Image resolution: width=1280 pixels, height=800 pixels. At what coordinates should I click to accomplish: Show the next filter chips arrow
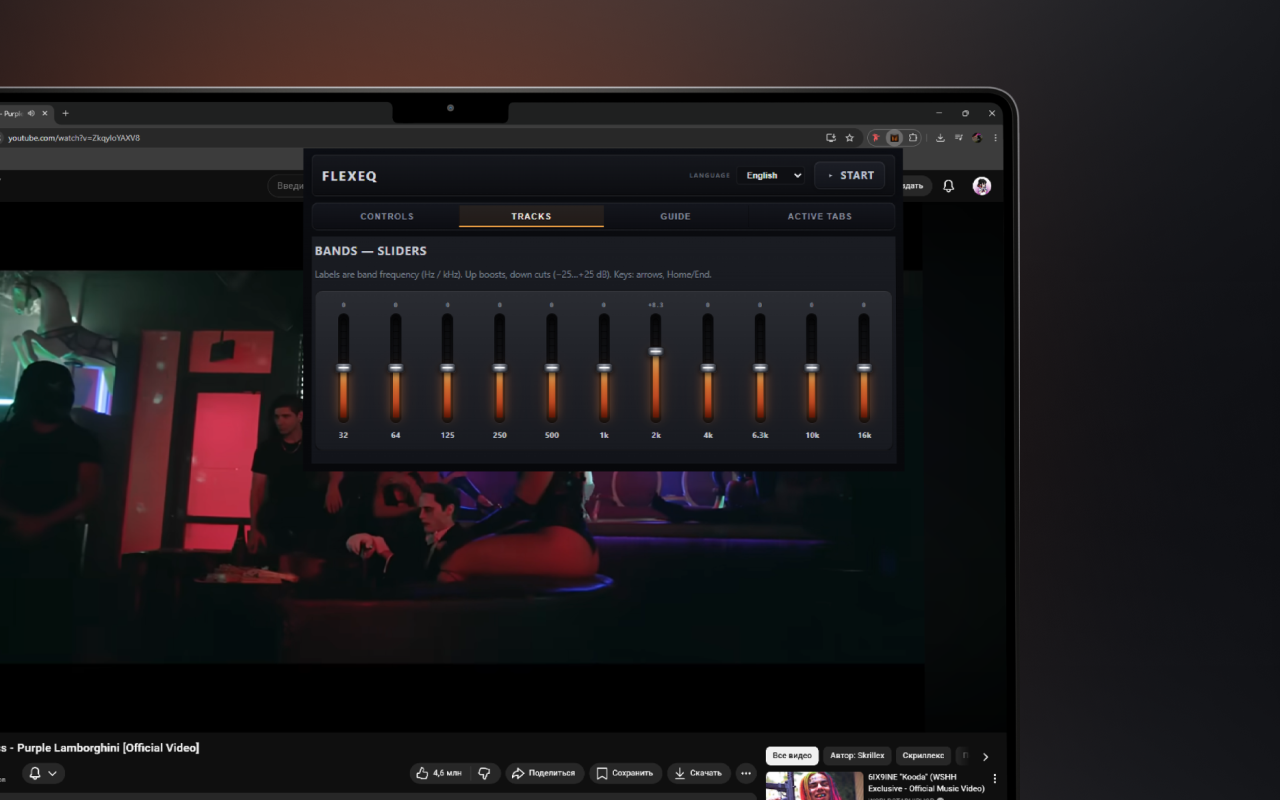tap(985, 757)
